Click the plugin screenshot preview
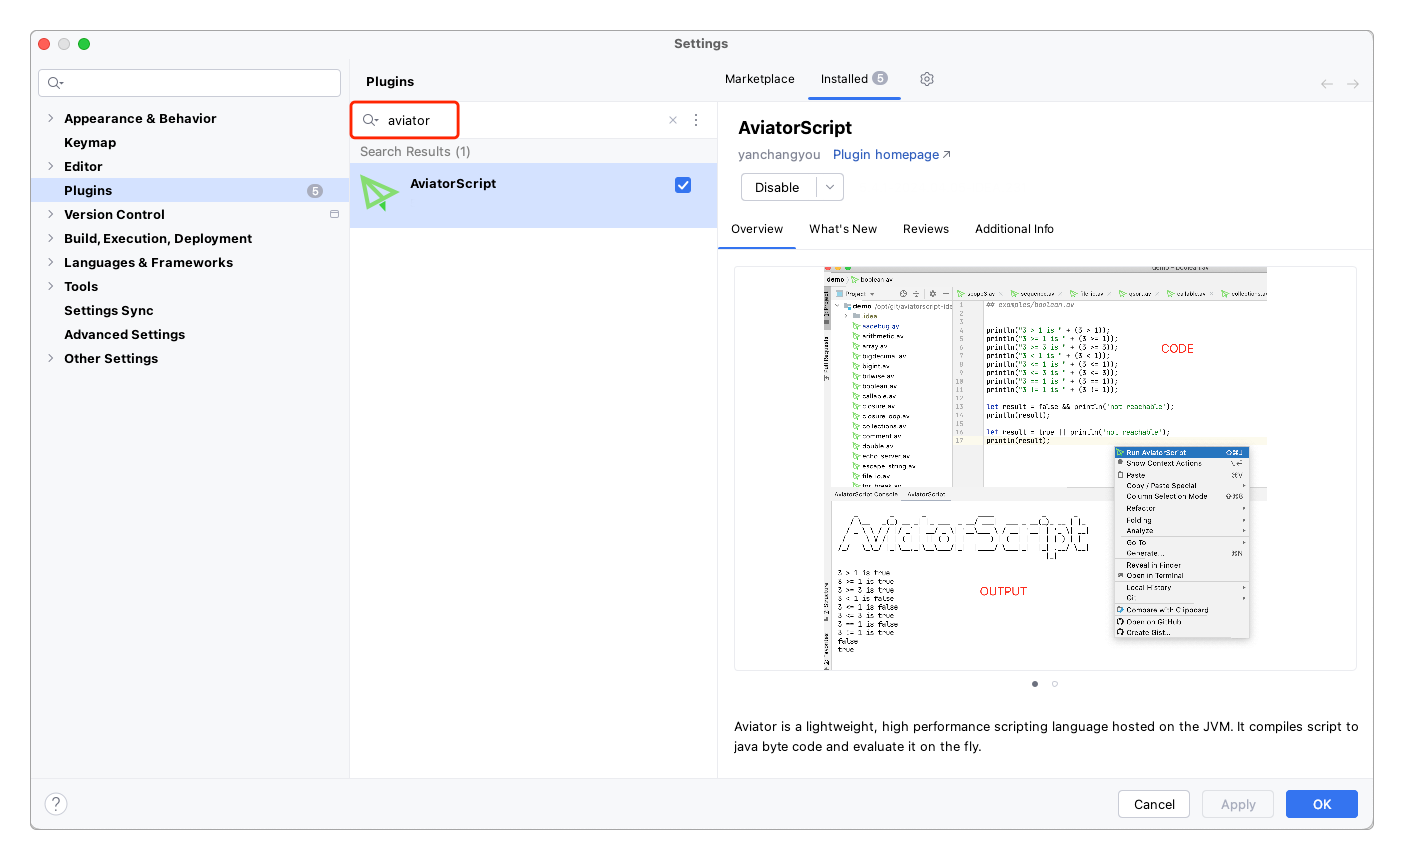 coord(1045,468)
